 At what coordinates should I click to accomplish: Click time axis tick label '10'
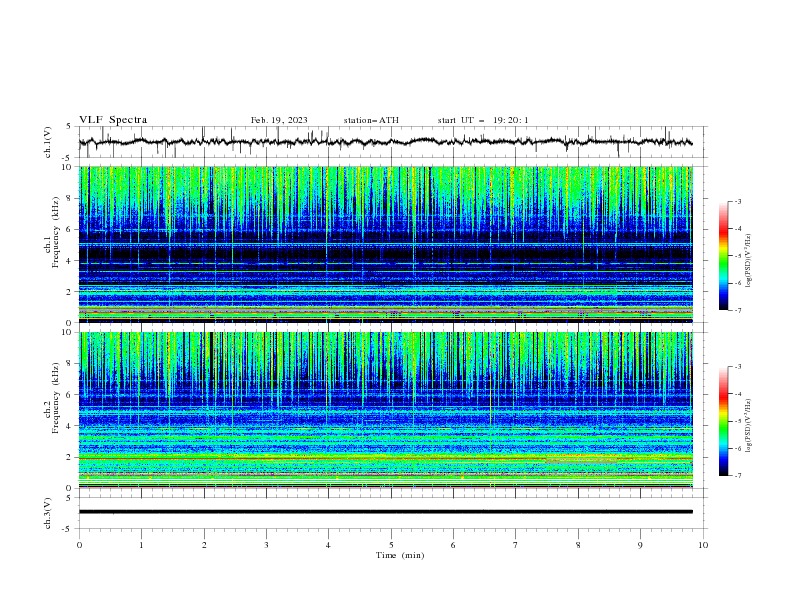(x=703, y=545)
